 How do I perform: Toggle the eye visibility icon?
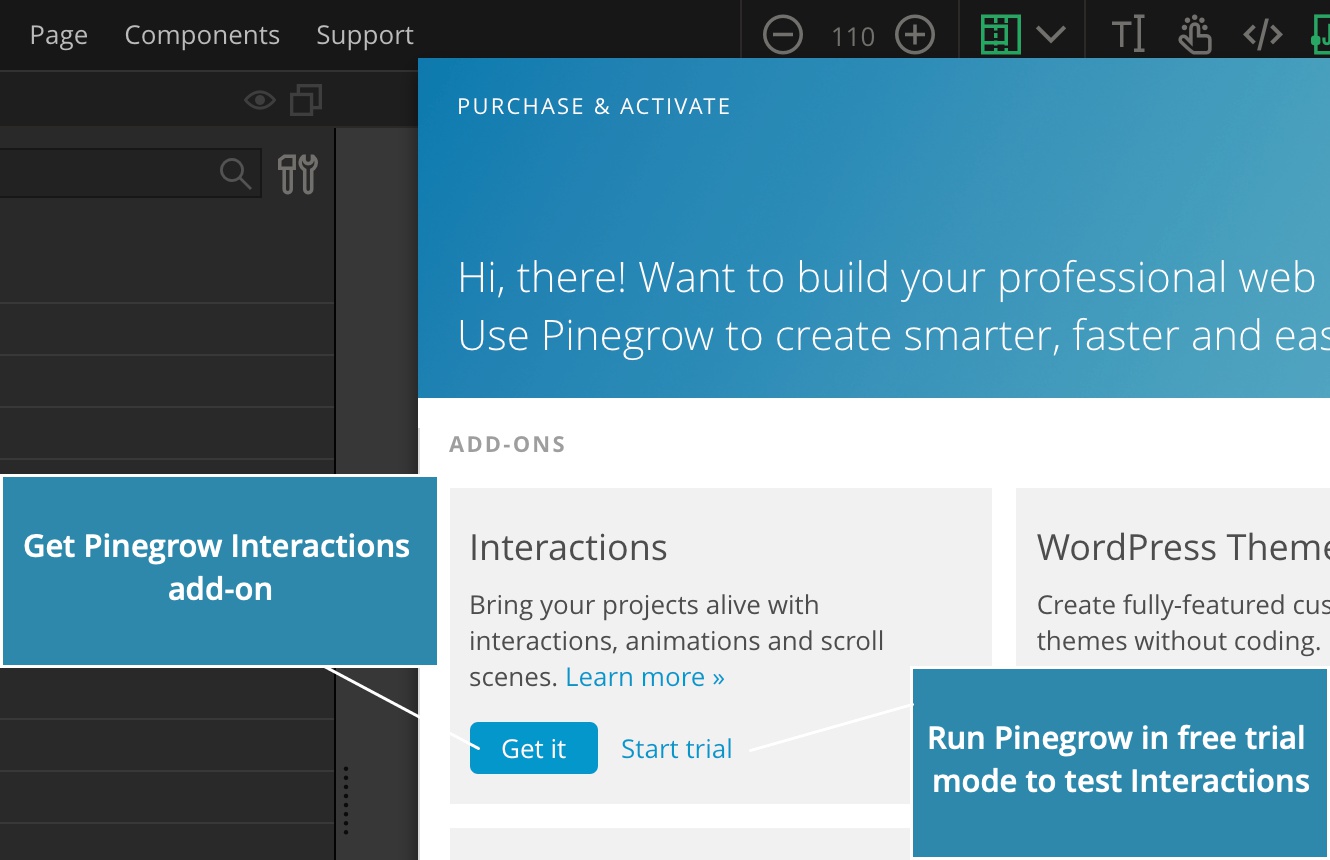pyautogui.click(x=260, y=99)
